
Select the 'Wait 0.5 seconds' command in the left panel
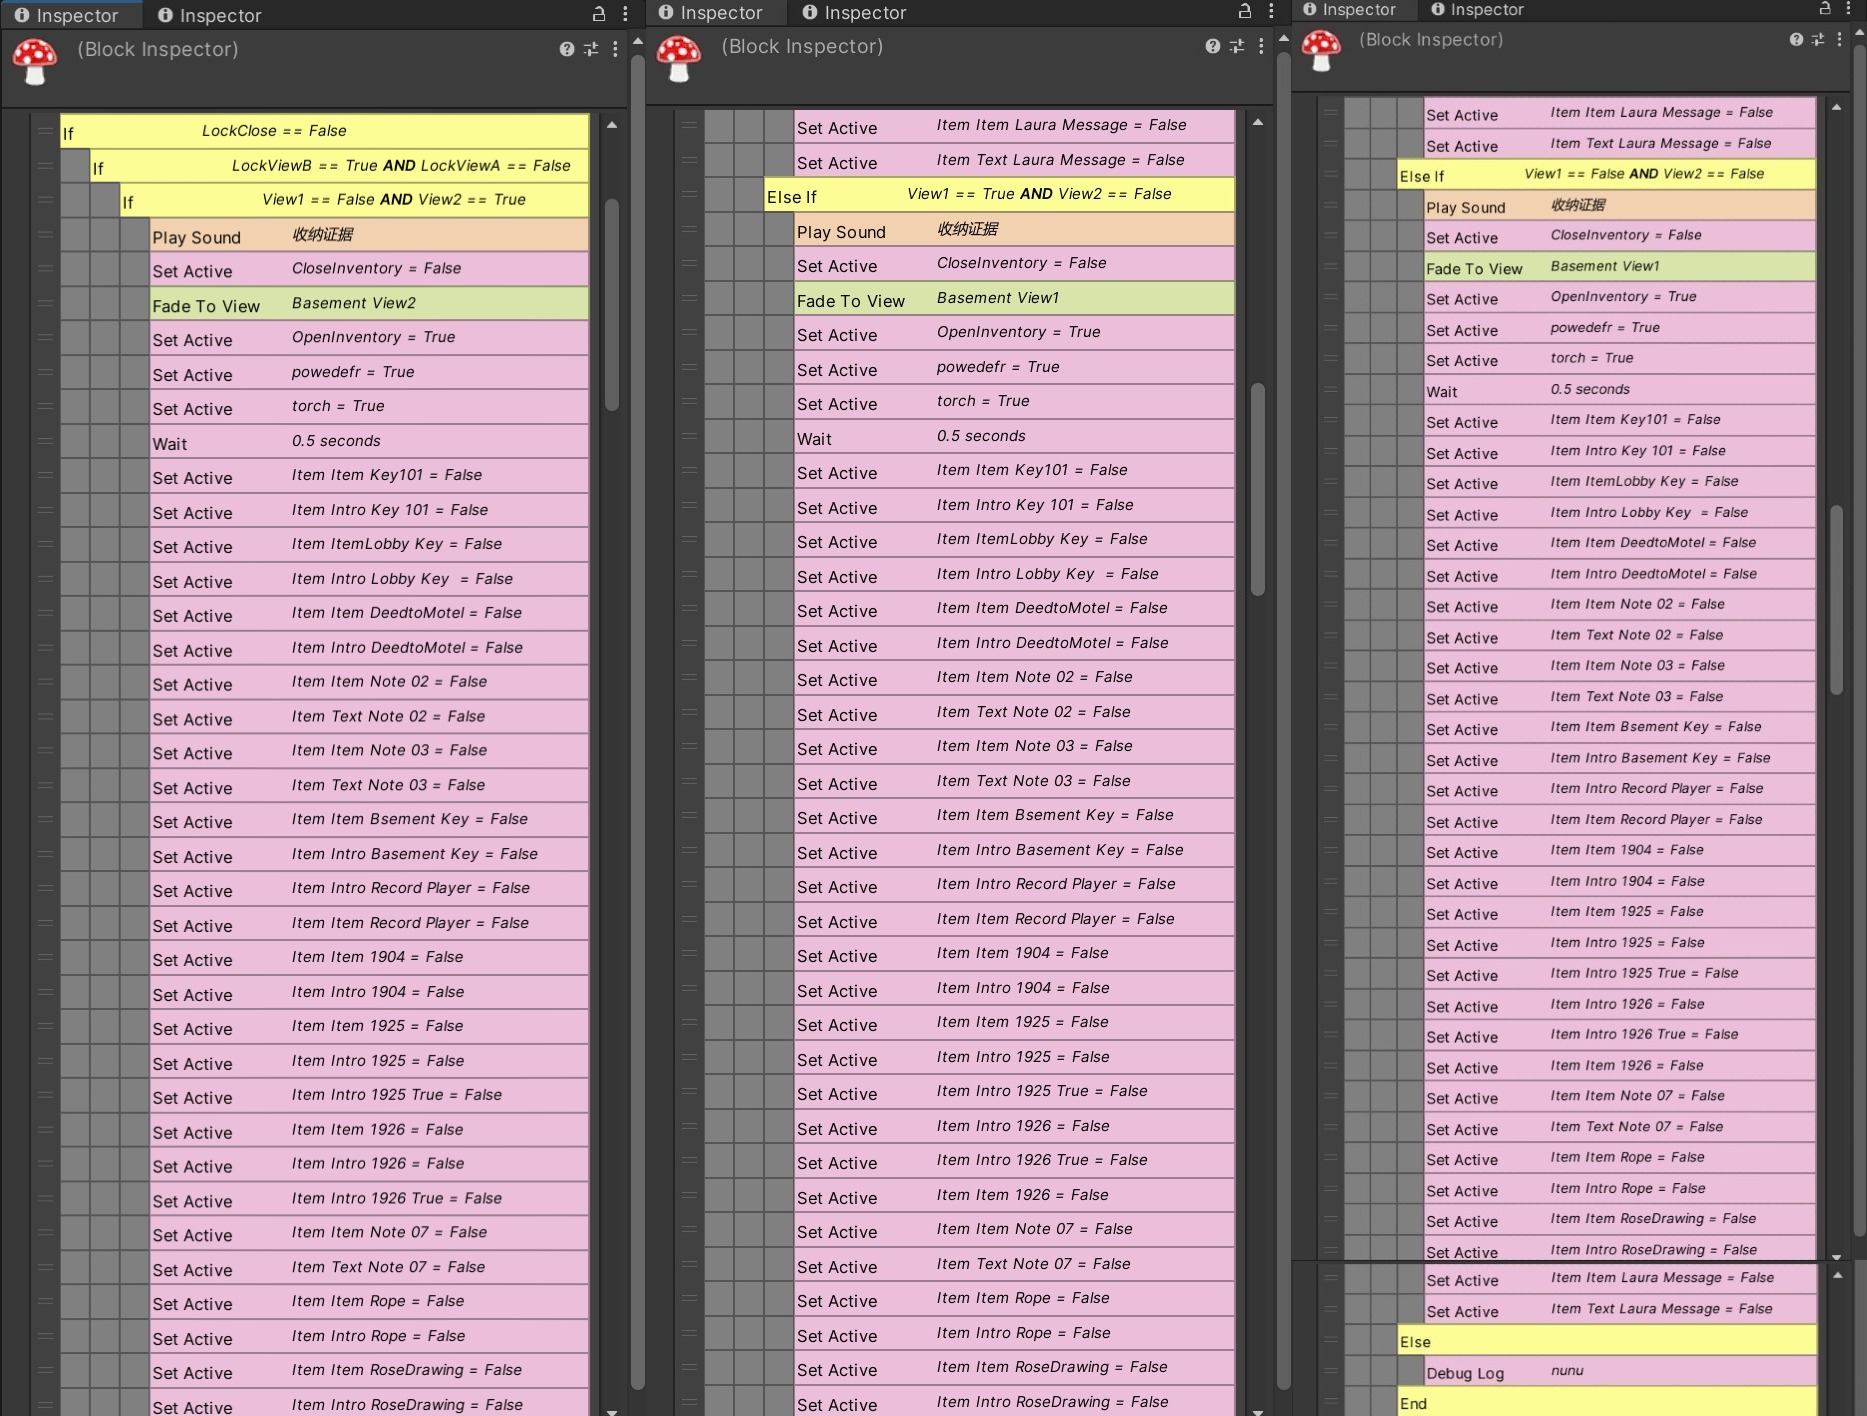point(369,442)
